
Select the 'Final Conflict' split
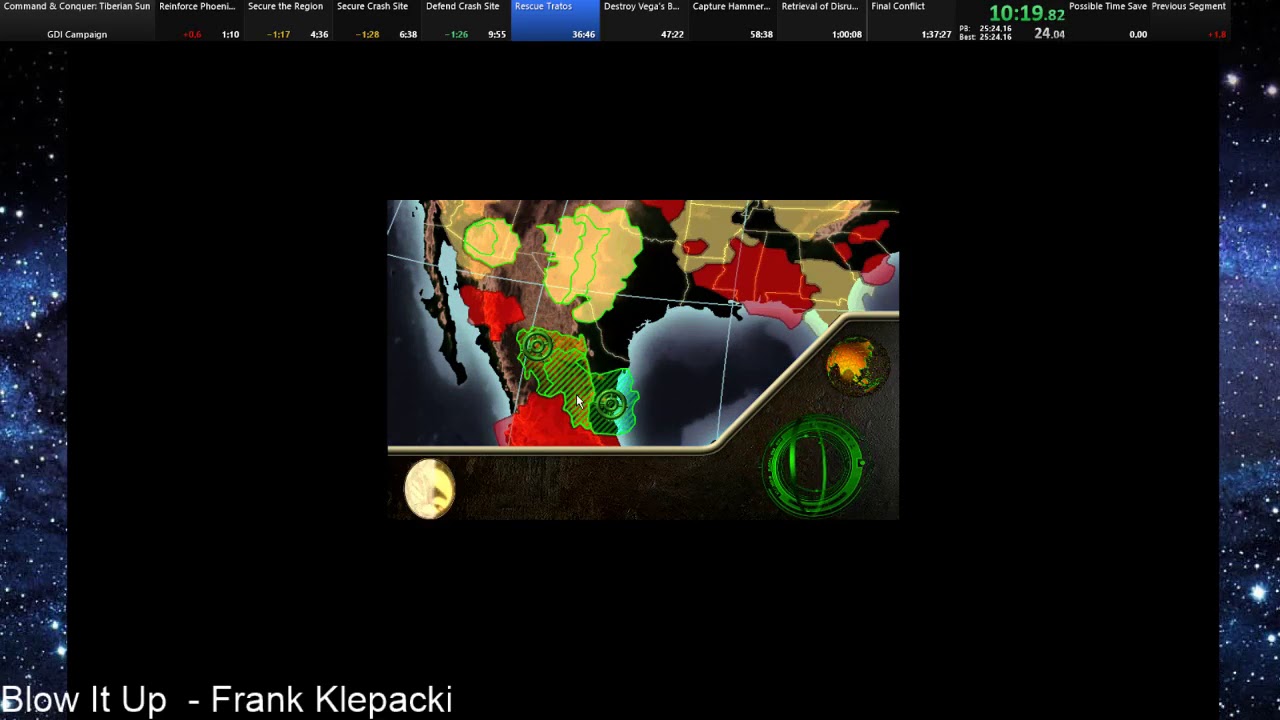coord(911,20)
